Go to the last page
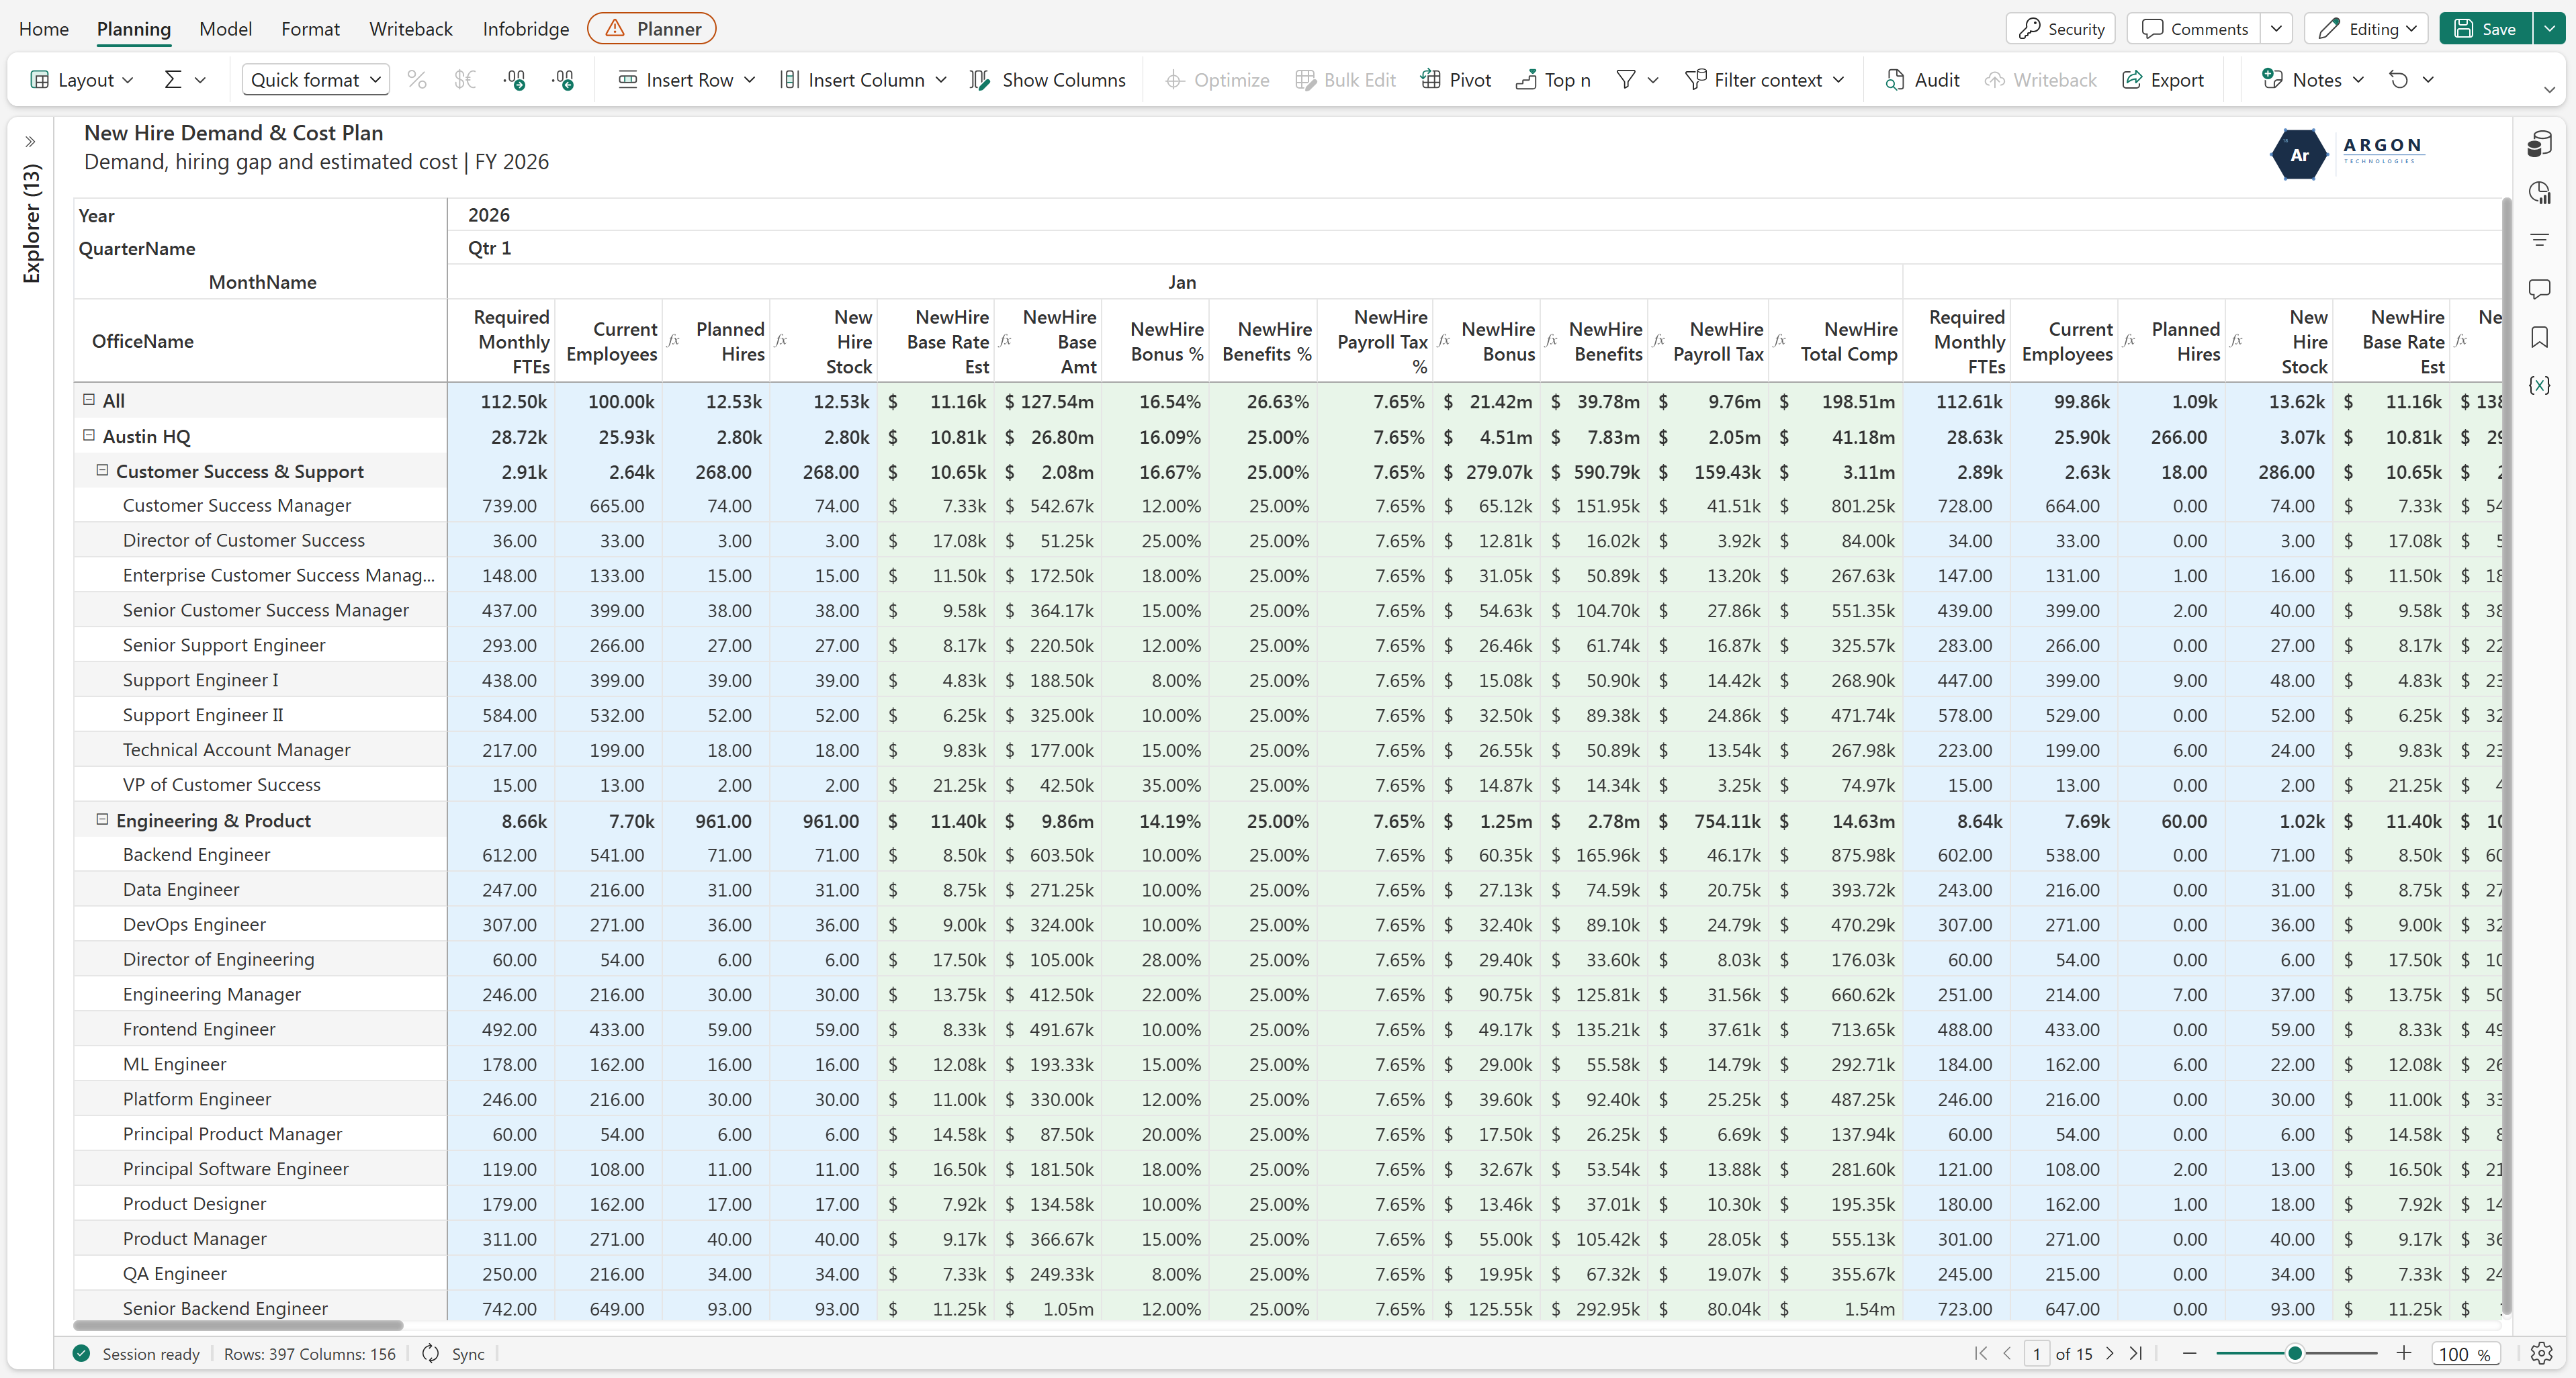This screenshot has height=1378, width=2576. coord(2136,1353)
